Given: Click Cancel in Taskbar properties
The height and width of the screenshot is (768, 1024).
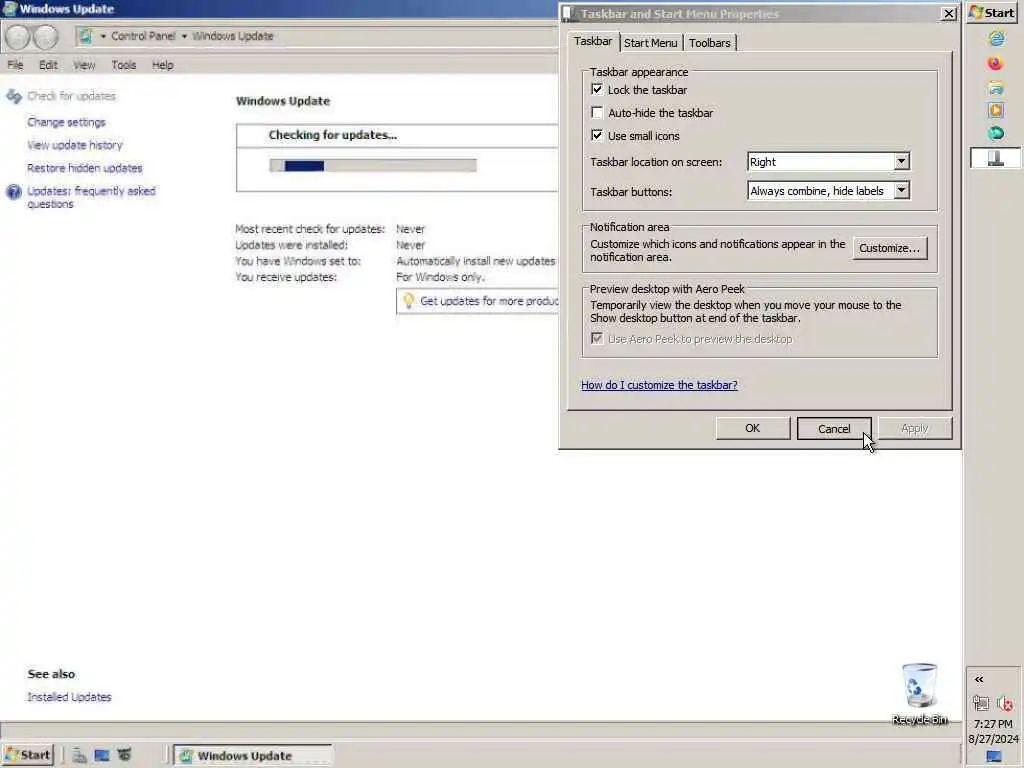Looking at the screenshot, I should (834, 428).
